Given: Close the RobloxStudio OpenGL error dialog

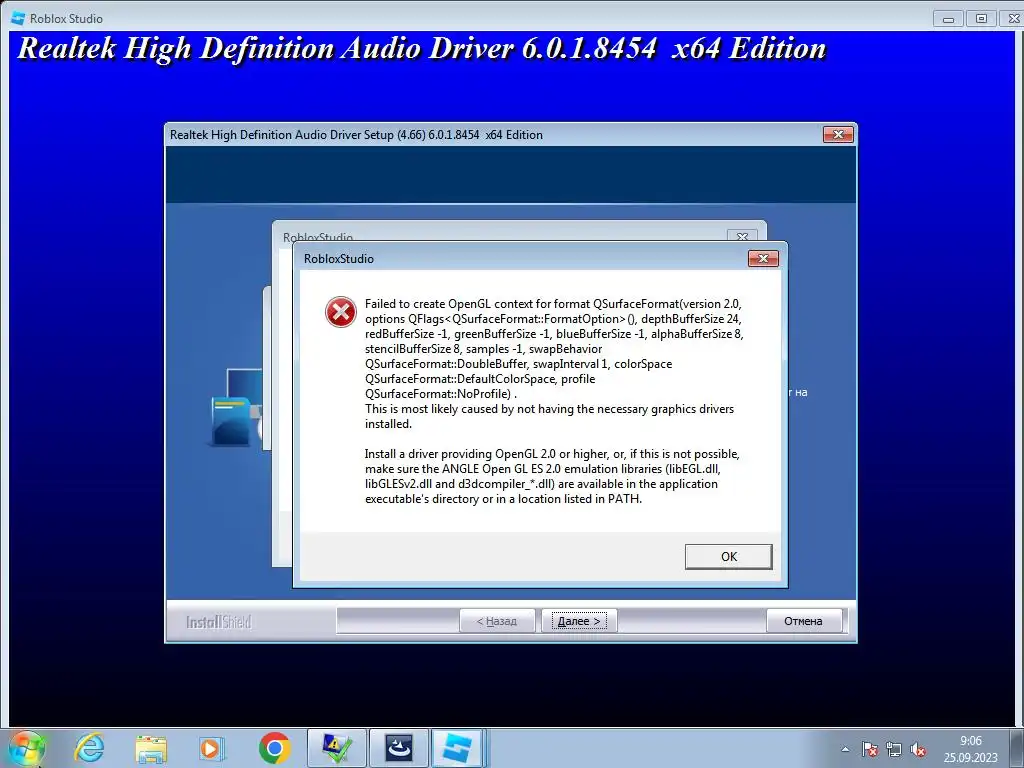Looking at the screenshot, I should point(763,259).
